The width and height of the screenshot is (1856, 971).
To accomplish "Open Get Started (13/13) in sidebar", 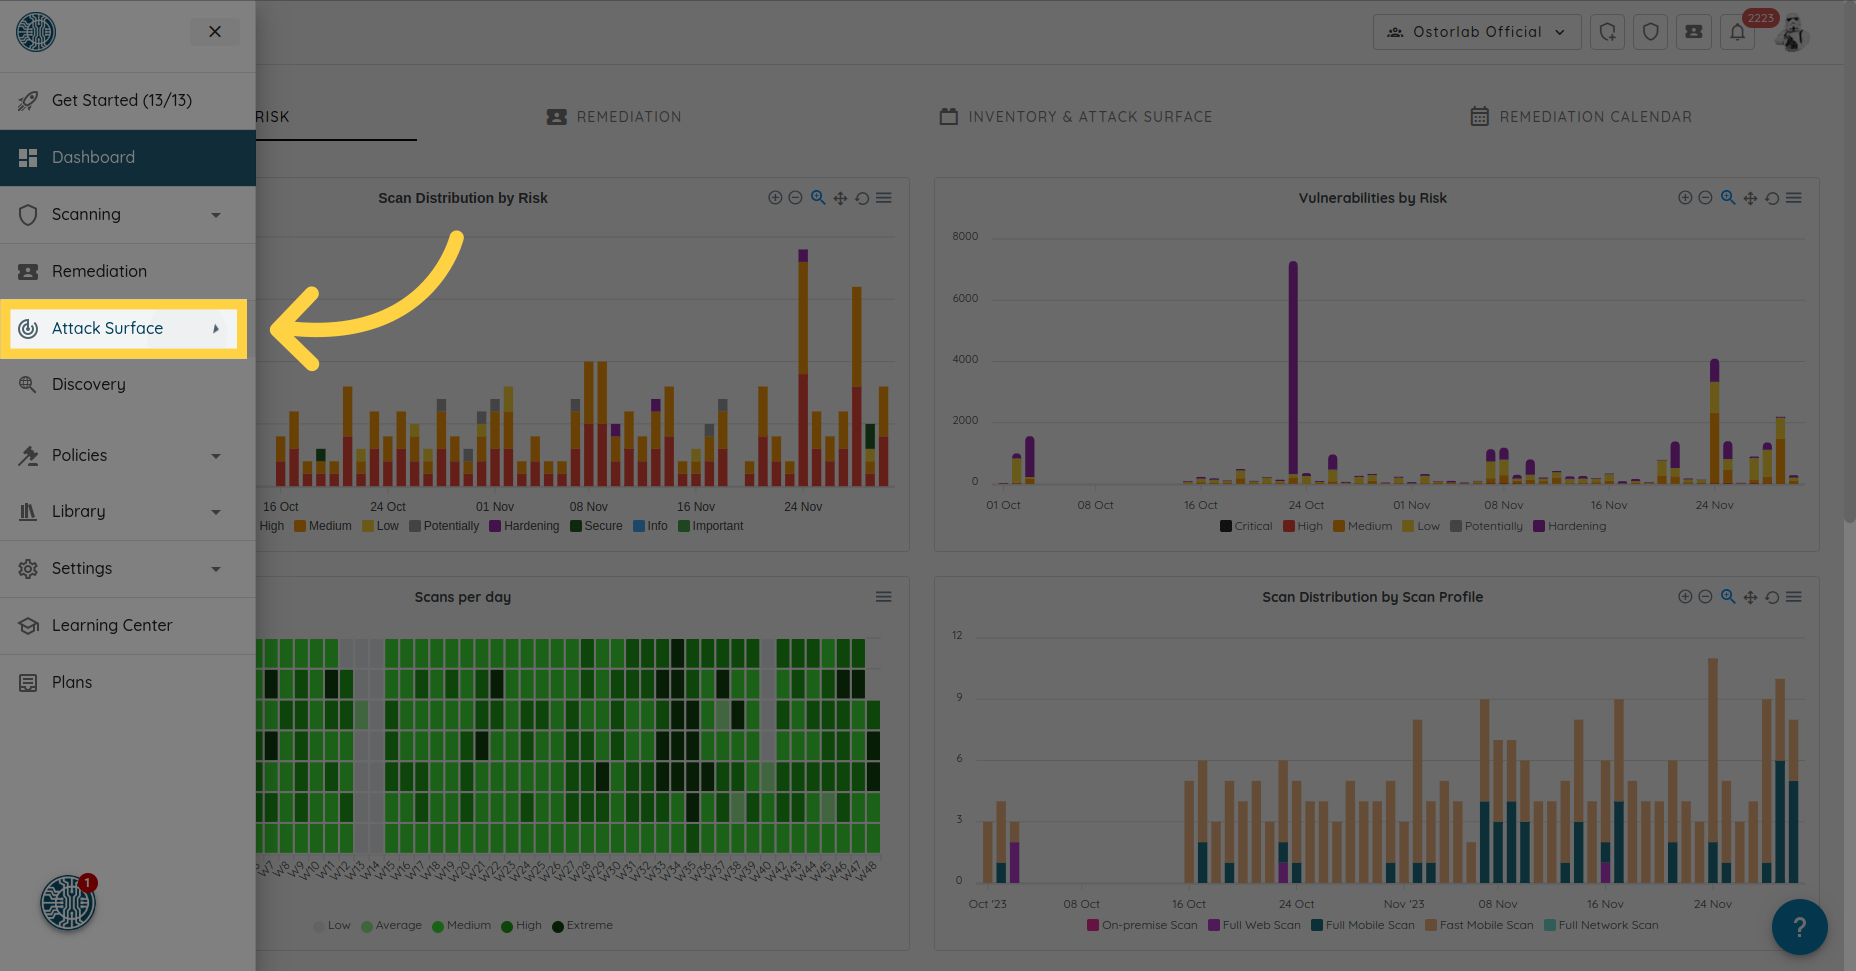I will (121, 100).
